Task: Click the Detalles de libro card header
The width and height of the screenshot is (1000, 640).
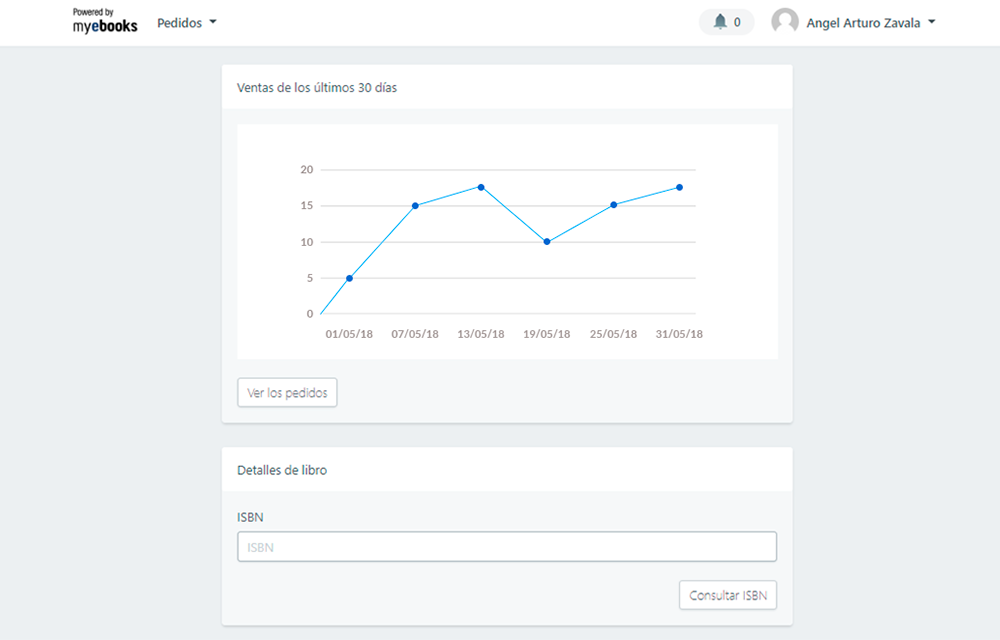Action: (282, 470)
